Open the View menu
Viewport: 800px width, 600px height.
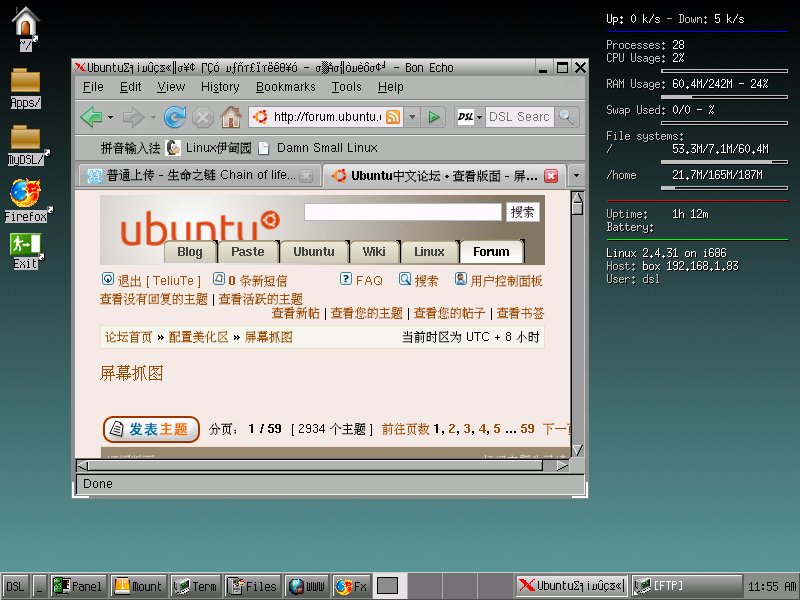point(170,87)
